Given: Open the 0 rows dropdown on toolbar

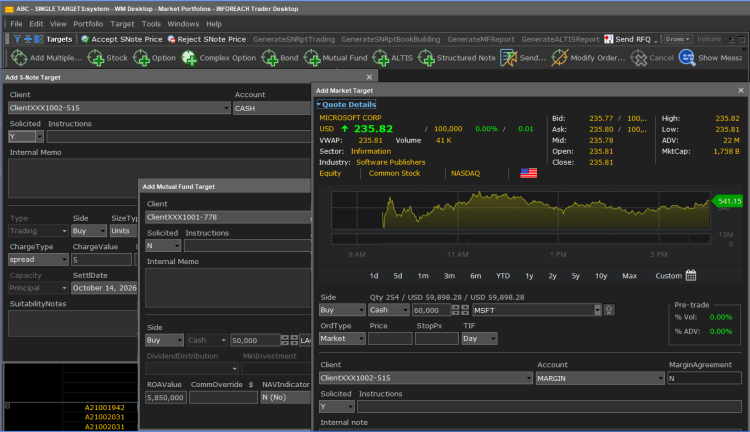Looking at the screenshot, I should pyautogui.click(x=677, y=39).
